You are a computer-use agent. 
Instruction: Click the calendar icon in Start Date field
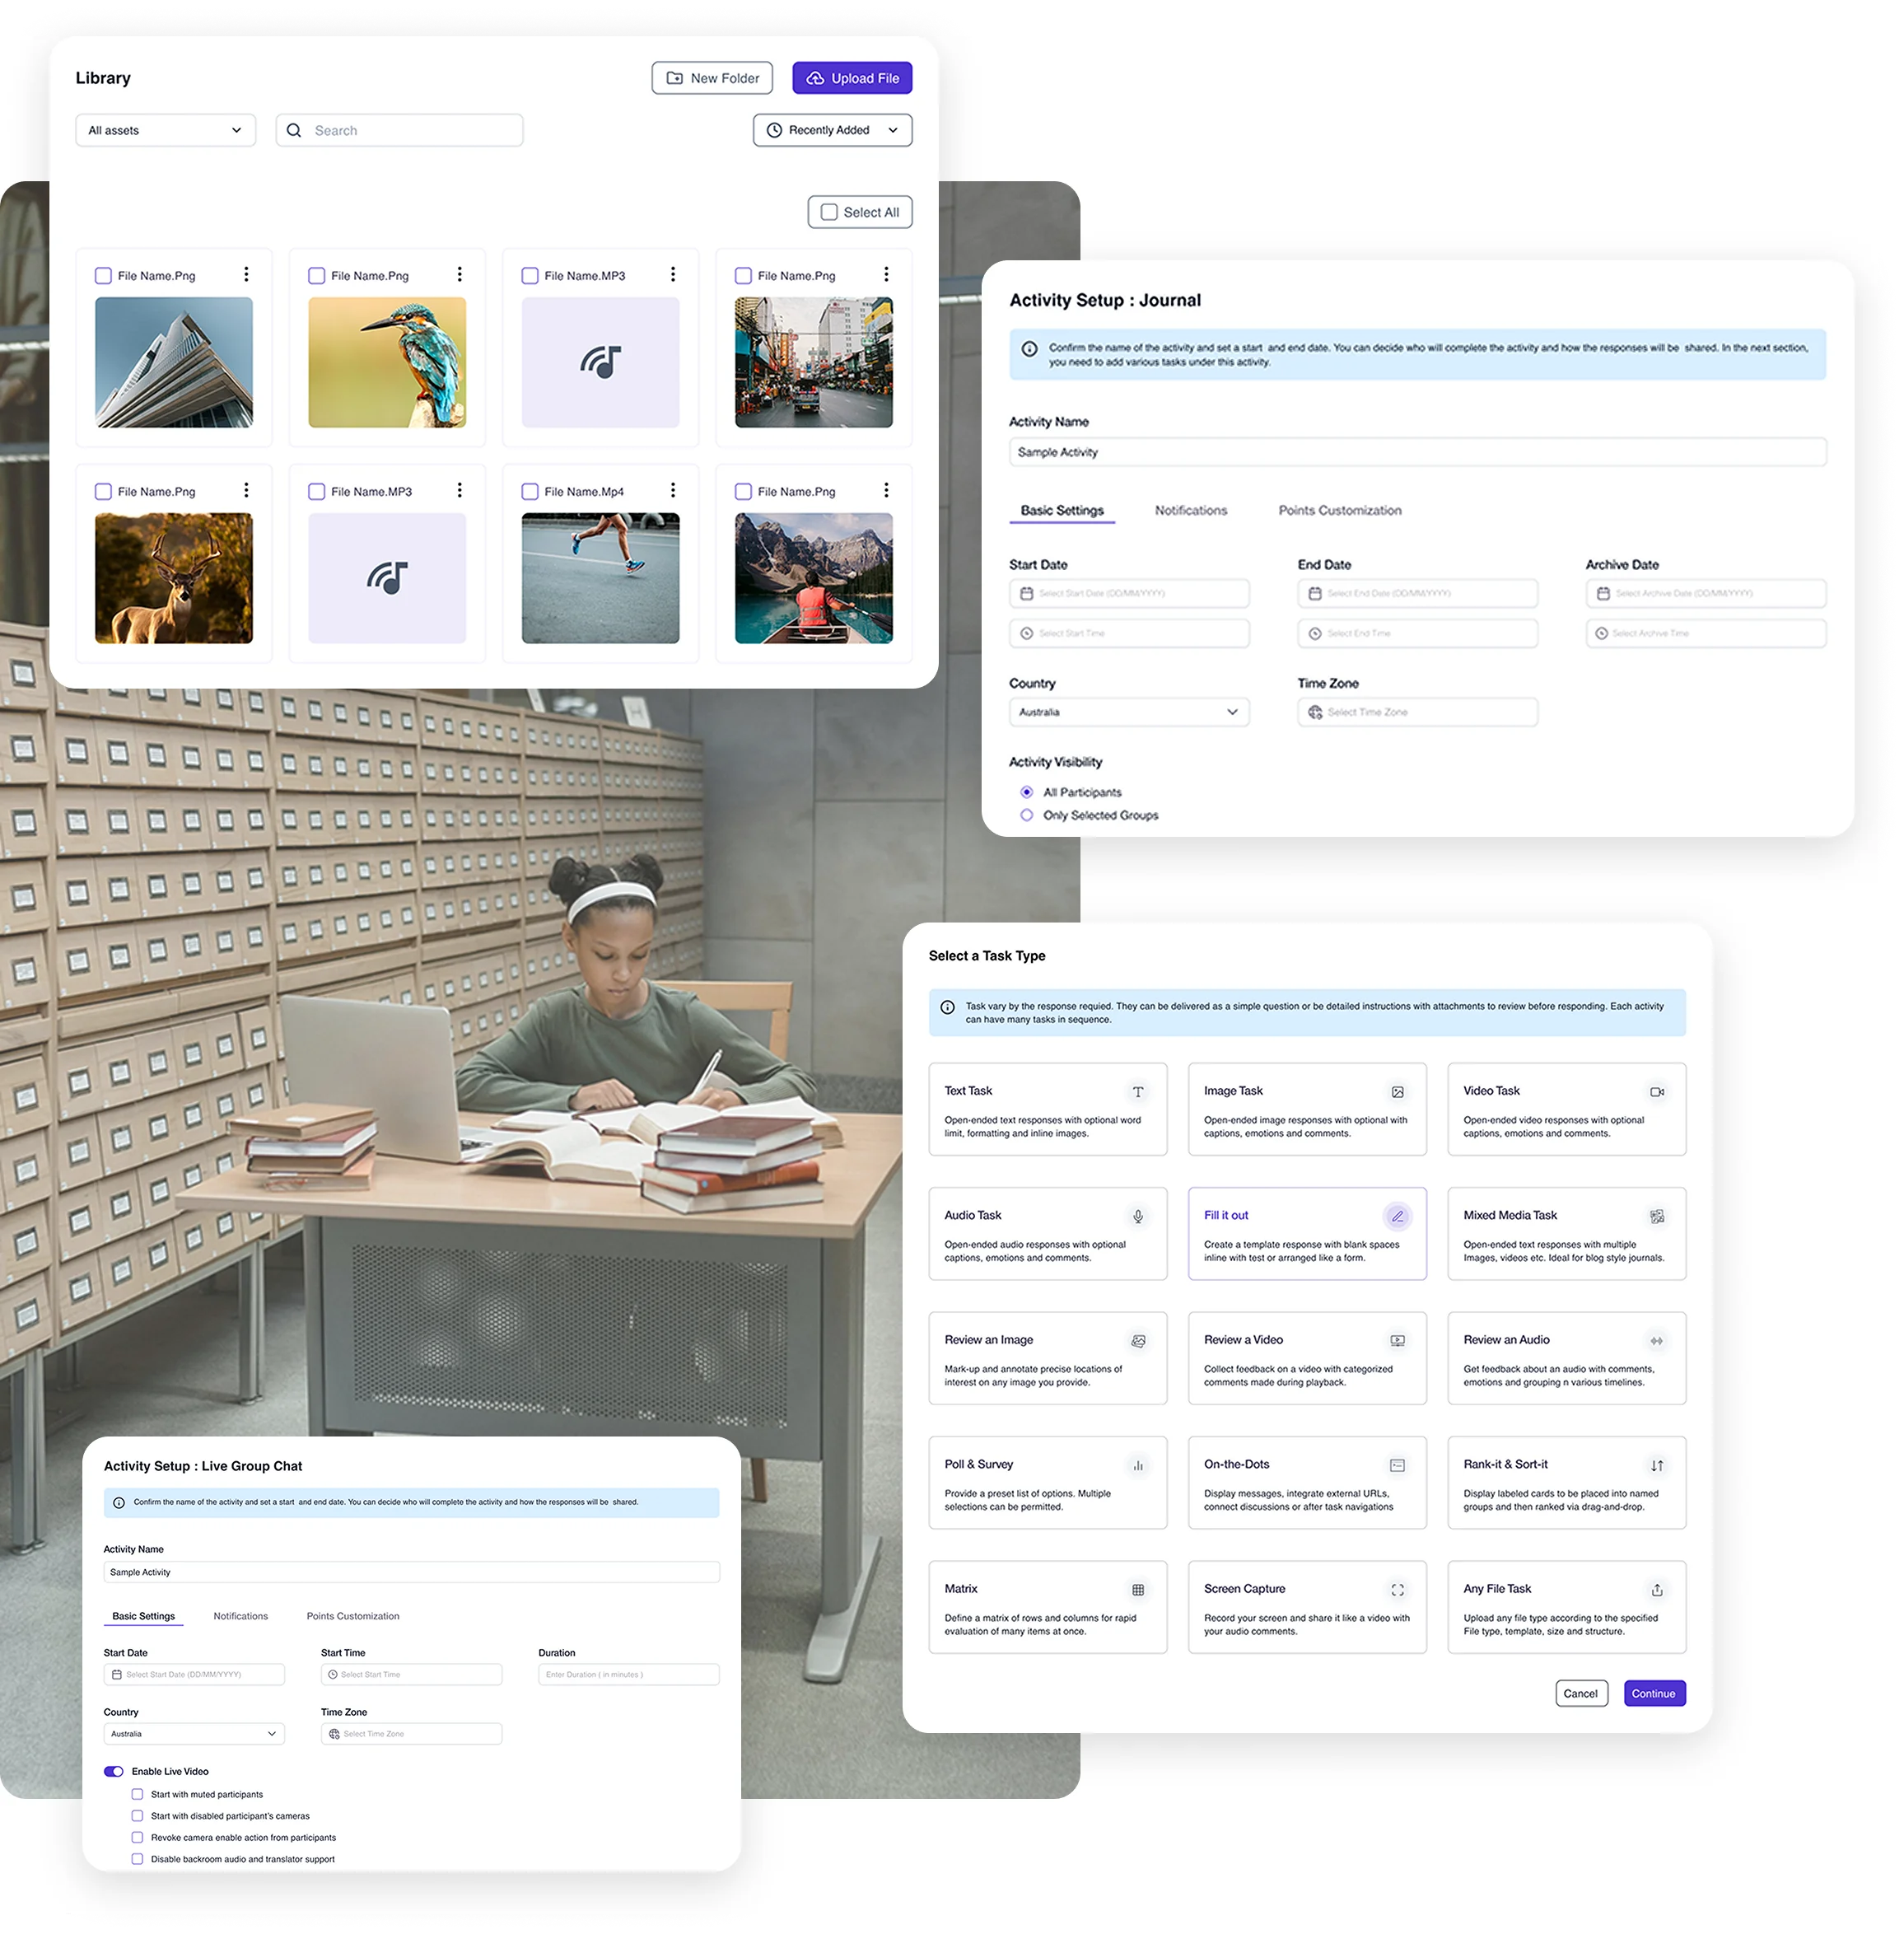pyautogui.click(x=1026, y=592)
